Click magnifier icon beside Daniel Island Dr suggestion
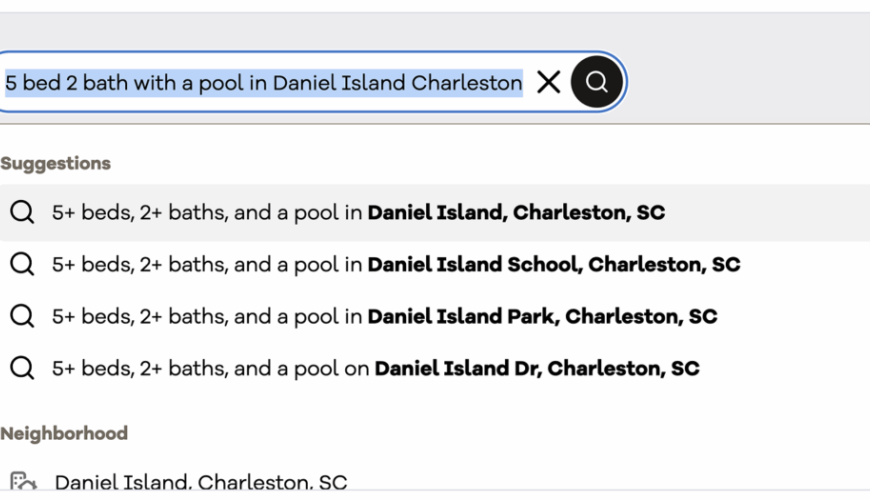The height and width of the screenshot is (500, 870). pos(21,369)
